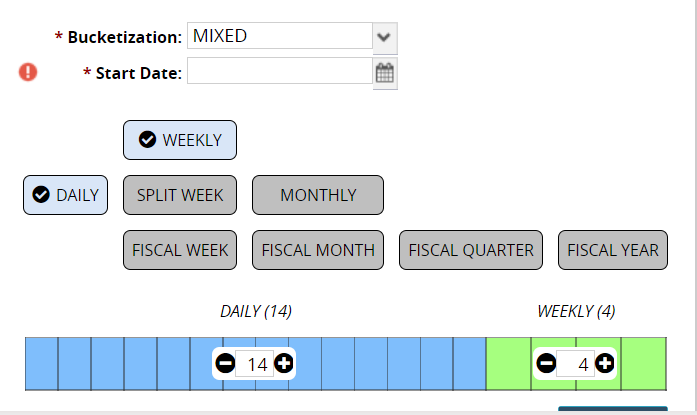This screenshot has width=697, height=415.
Task: Click the red error alert icon
Action: click(28, 72)
